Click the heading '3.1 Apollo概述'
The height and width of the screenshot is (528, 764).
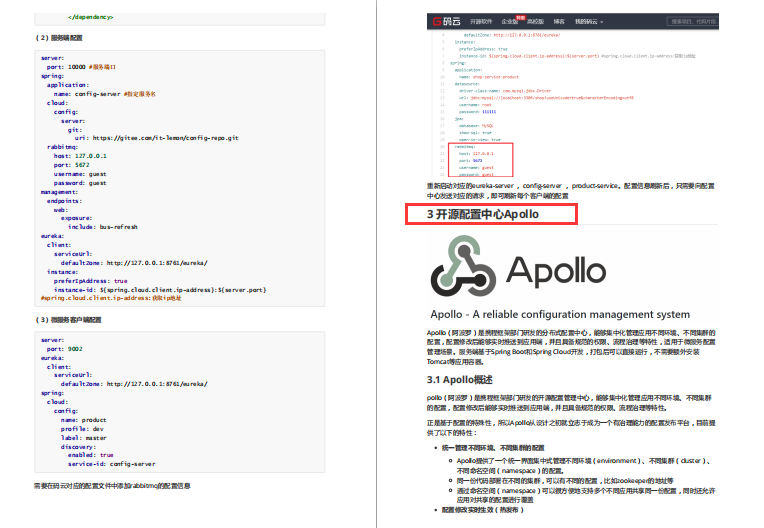pyautogui.click(x=459, y=379)
